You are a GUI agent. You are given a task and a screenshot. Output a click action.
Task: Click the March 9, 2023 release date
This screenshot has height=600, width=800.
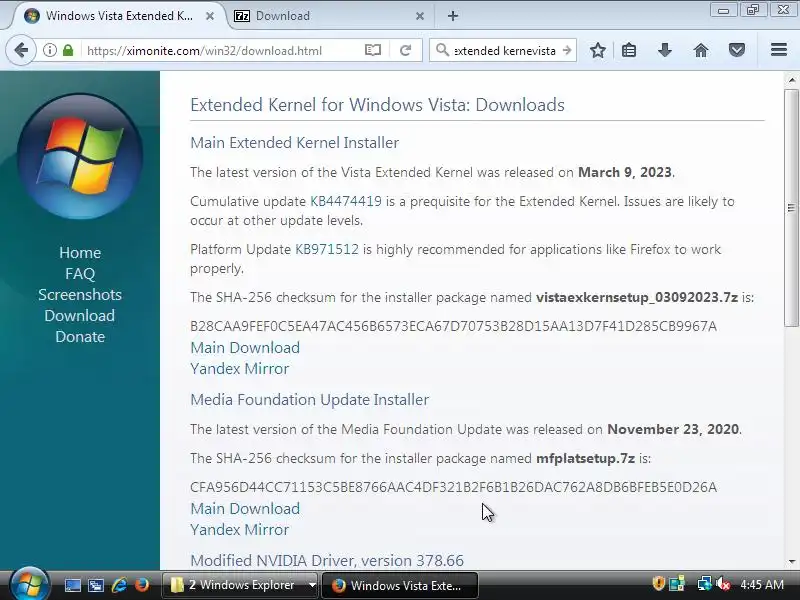[624, 172]
